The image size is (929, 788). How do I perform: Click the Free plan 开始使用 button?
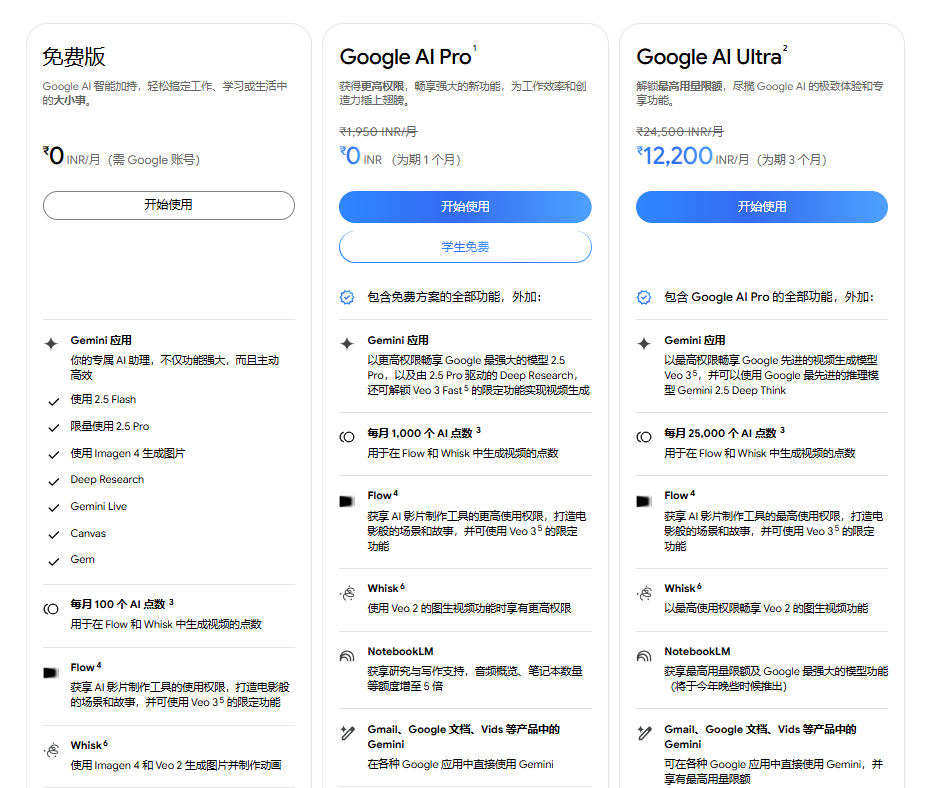point(168,205)
